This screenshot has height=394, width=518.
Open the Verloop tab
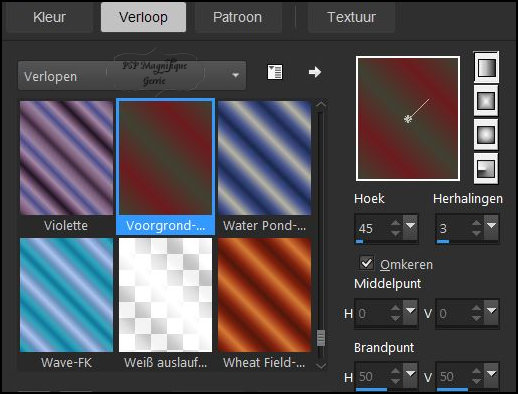point(143,17)
